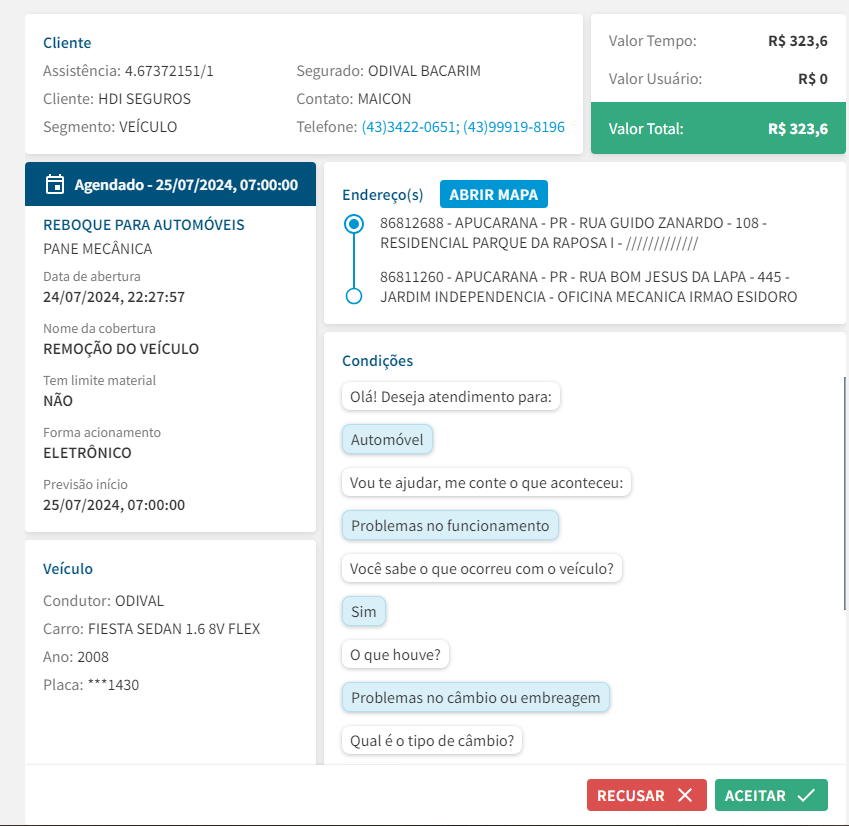Image resolution: width=849 pixels, height=826 pixels.
Task: Click the phone number (43)99919-8196
Action: (514, 127)
